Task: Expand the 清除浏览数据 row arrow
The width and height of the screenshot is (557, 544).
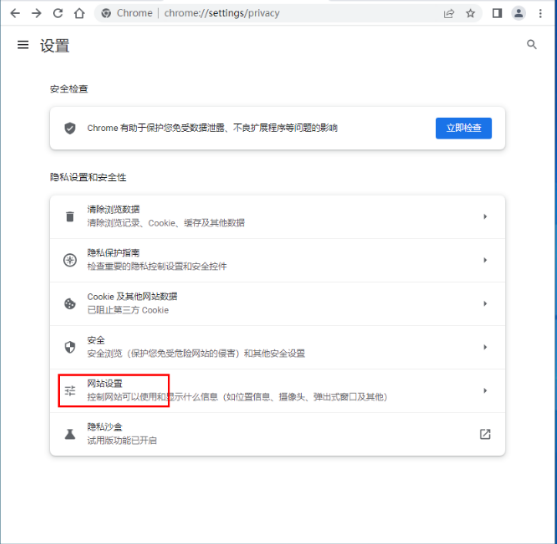Action: coord(485,216)
